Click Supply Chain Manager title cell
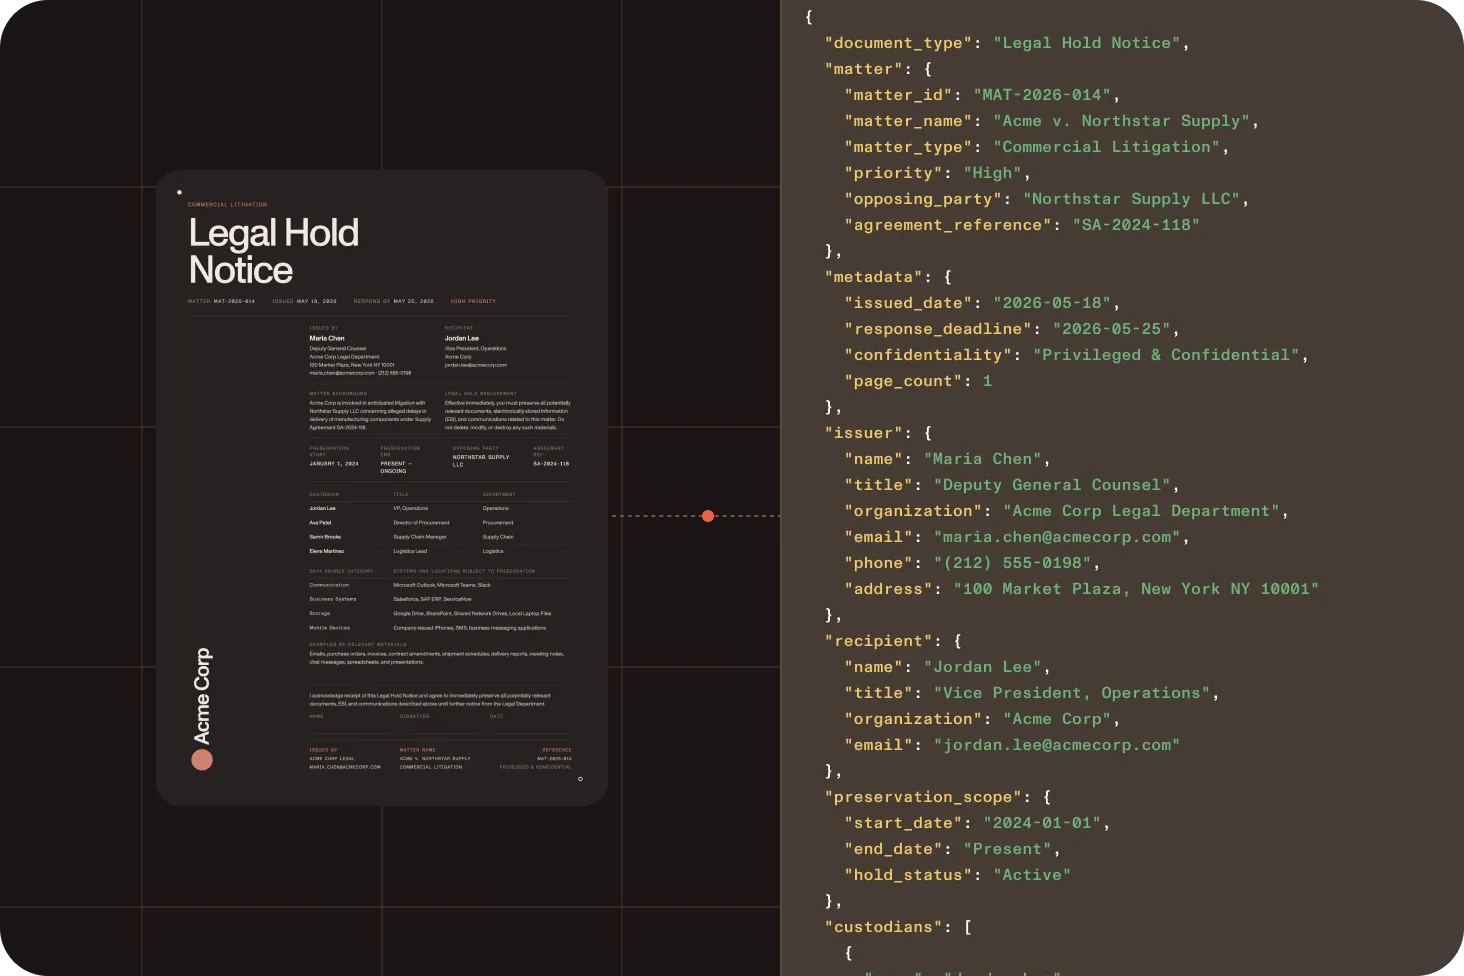The height and width of the screenshot is (976, 1464). pyautogui.click(x=420, y=537)
